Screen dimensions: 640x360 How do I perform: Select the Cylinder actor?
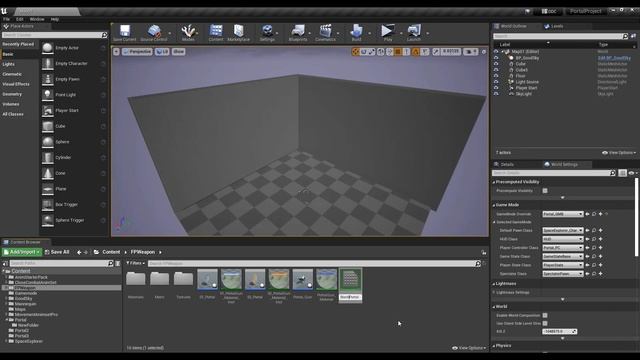point(73,158)
